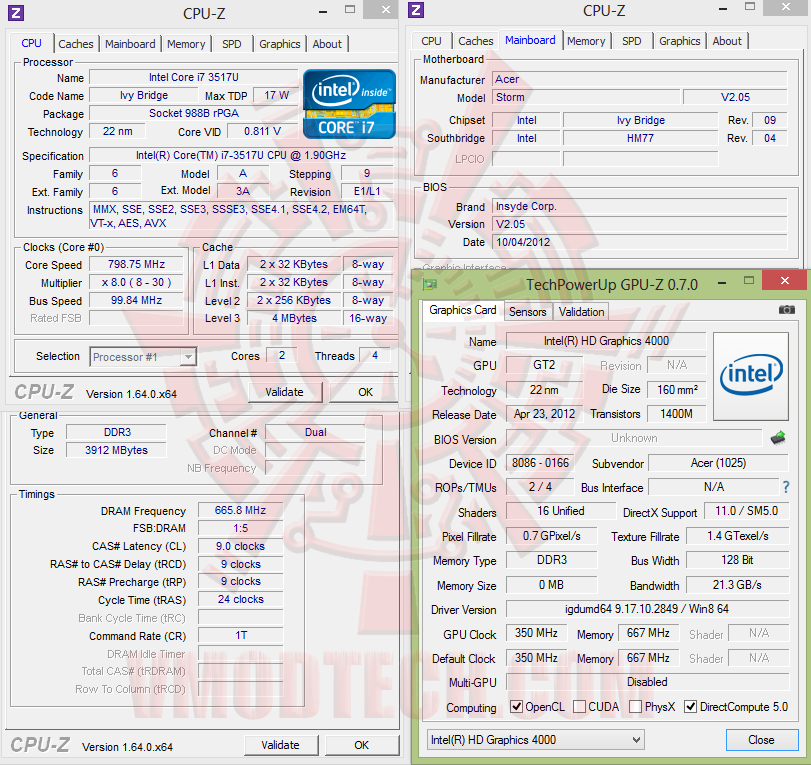
Task: Click the CPU-Z logo icon in Mainboard window title bar
Action: point(416,10)
